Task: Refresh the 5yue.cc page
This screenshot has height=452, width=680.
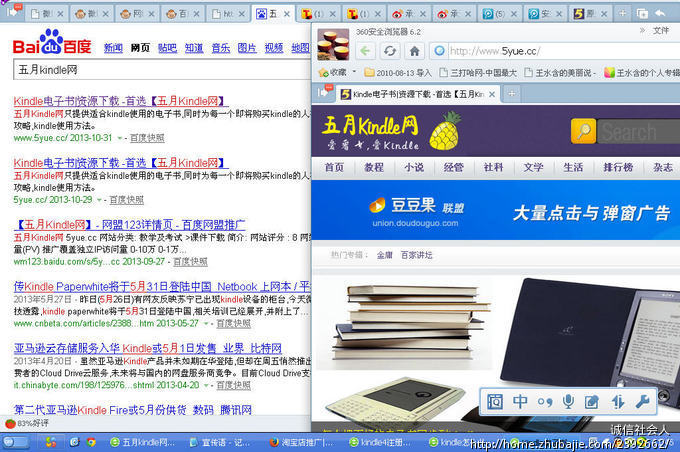Action: click(390, 51)
